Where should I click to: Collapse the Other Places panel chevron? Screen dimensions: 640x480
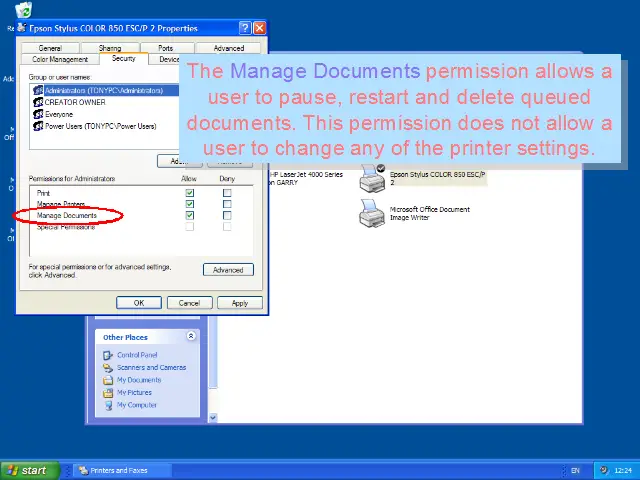(x=191, y=336)
